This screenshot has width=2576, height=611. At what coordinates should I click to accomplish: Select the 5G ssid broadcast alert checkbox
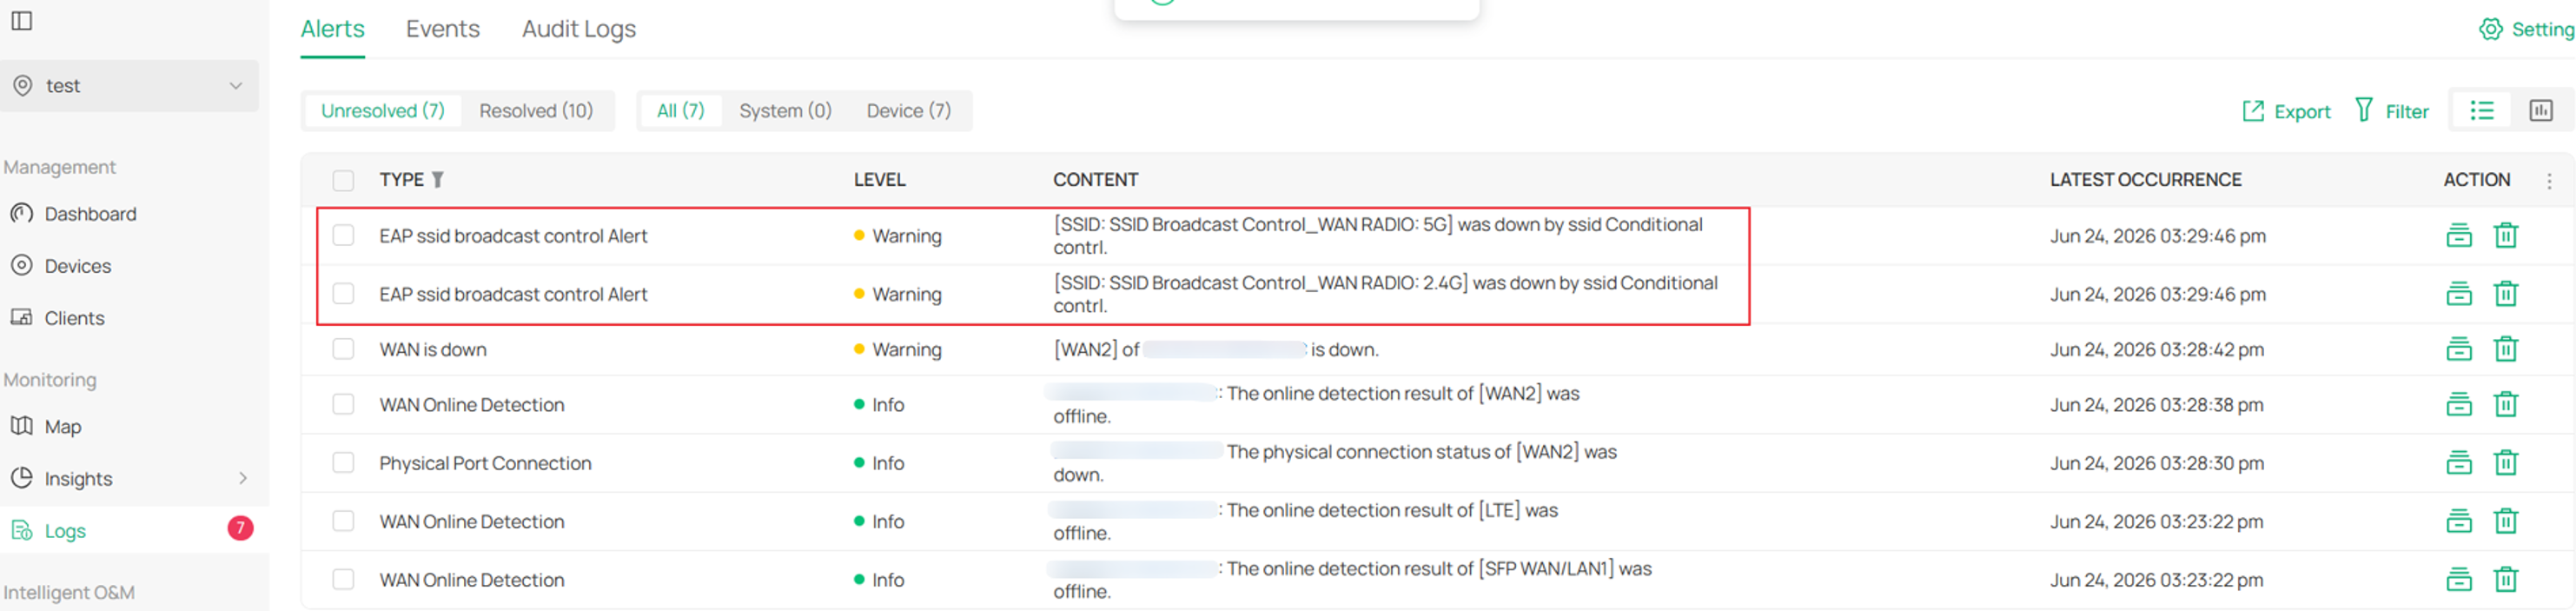pos(343,235)
